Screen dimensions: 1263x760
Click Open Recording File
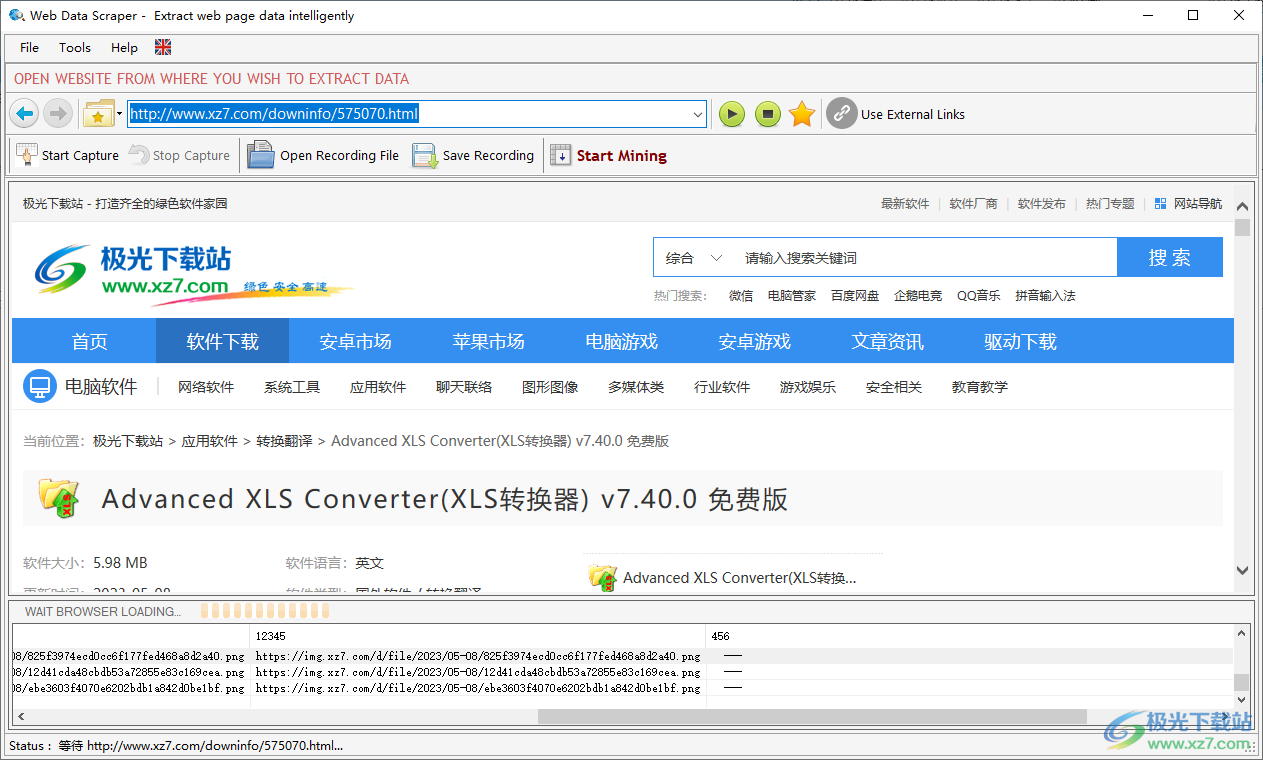(x=323, y=155)
